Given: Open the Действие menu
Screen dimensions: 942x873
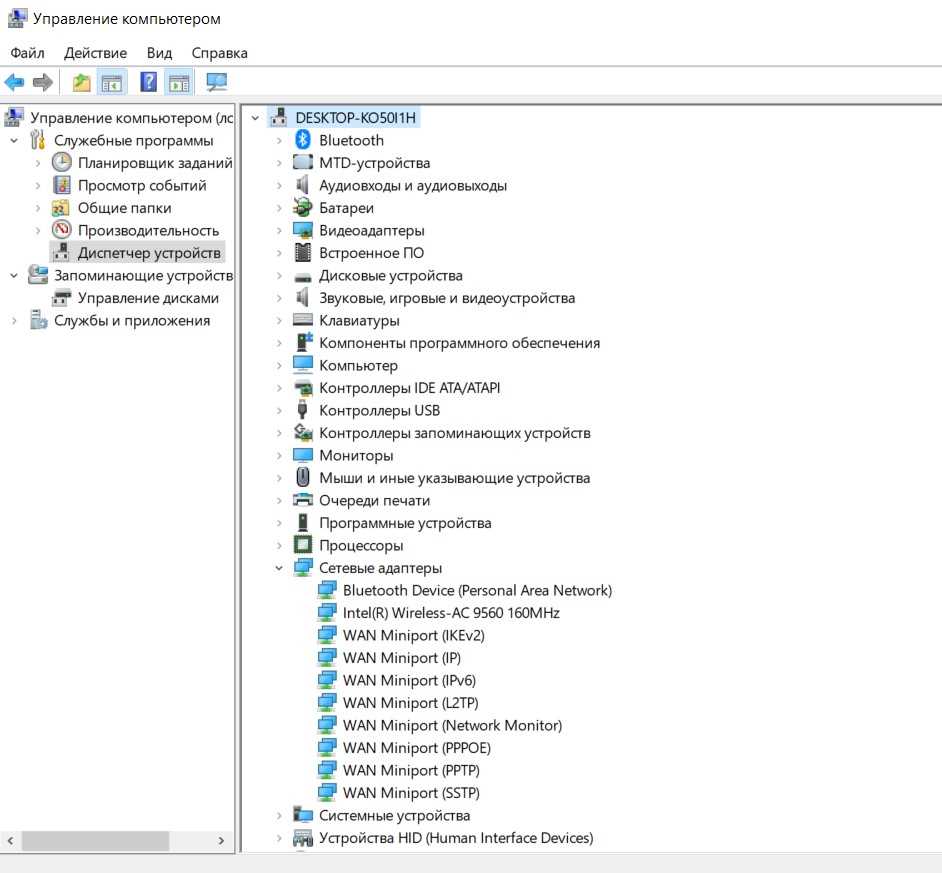Looking at the screenshot, I should tap(96, 53).
